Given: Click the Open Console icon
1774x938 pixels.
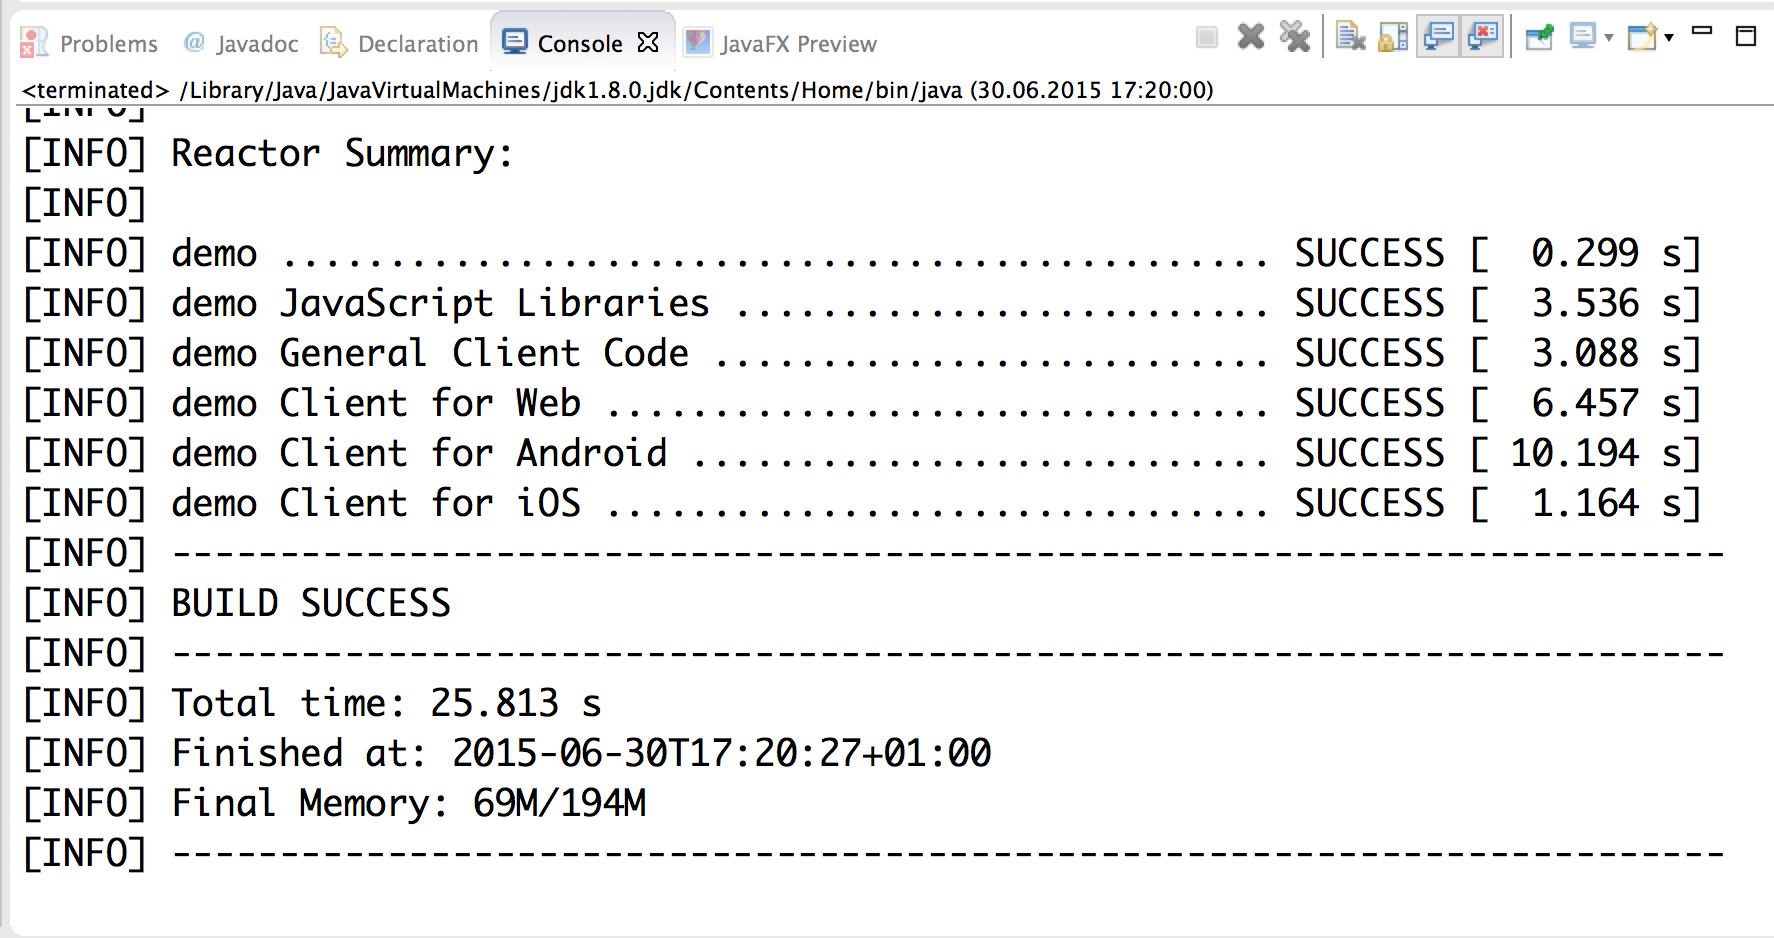Looking at the screenshot, I should 1642,38.
